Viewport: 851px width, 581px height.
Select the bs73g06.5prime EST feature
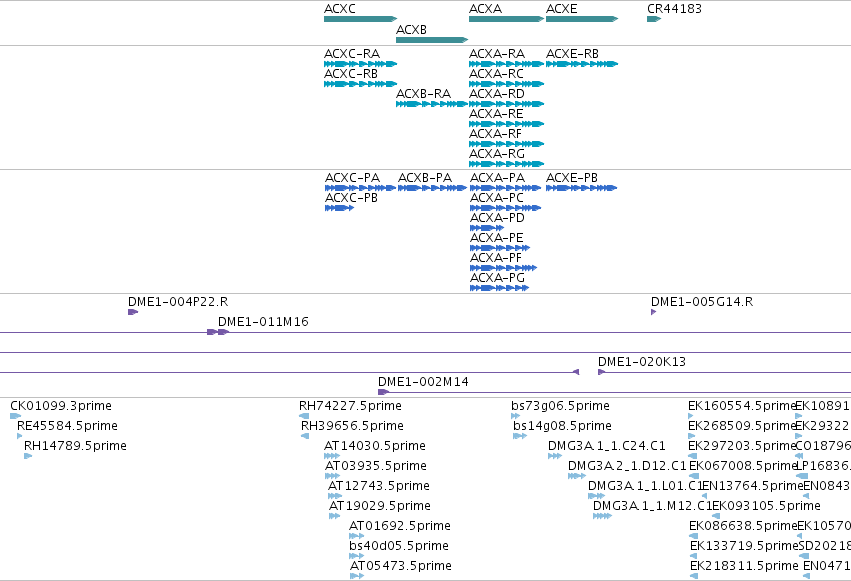pyautogui.click(x=516, y=416)
